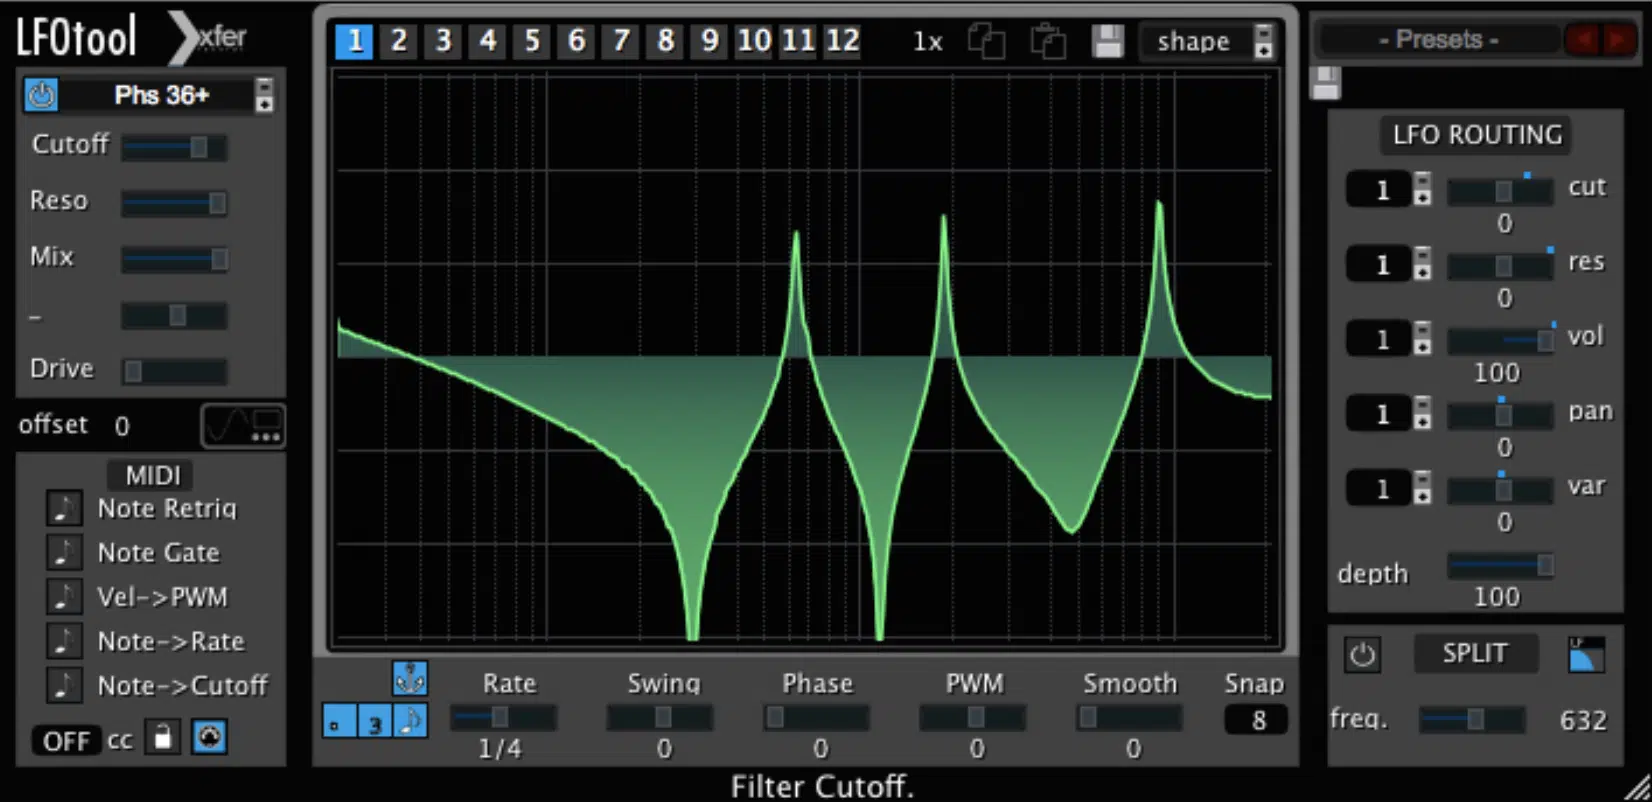Adjust the Cutoff slider

point(174,147)
